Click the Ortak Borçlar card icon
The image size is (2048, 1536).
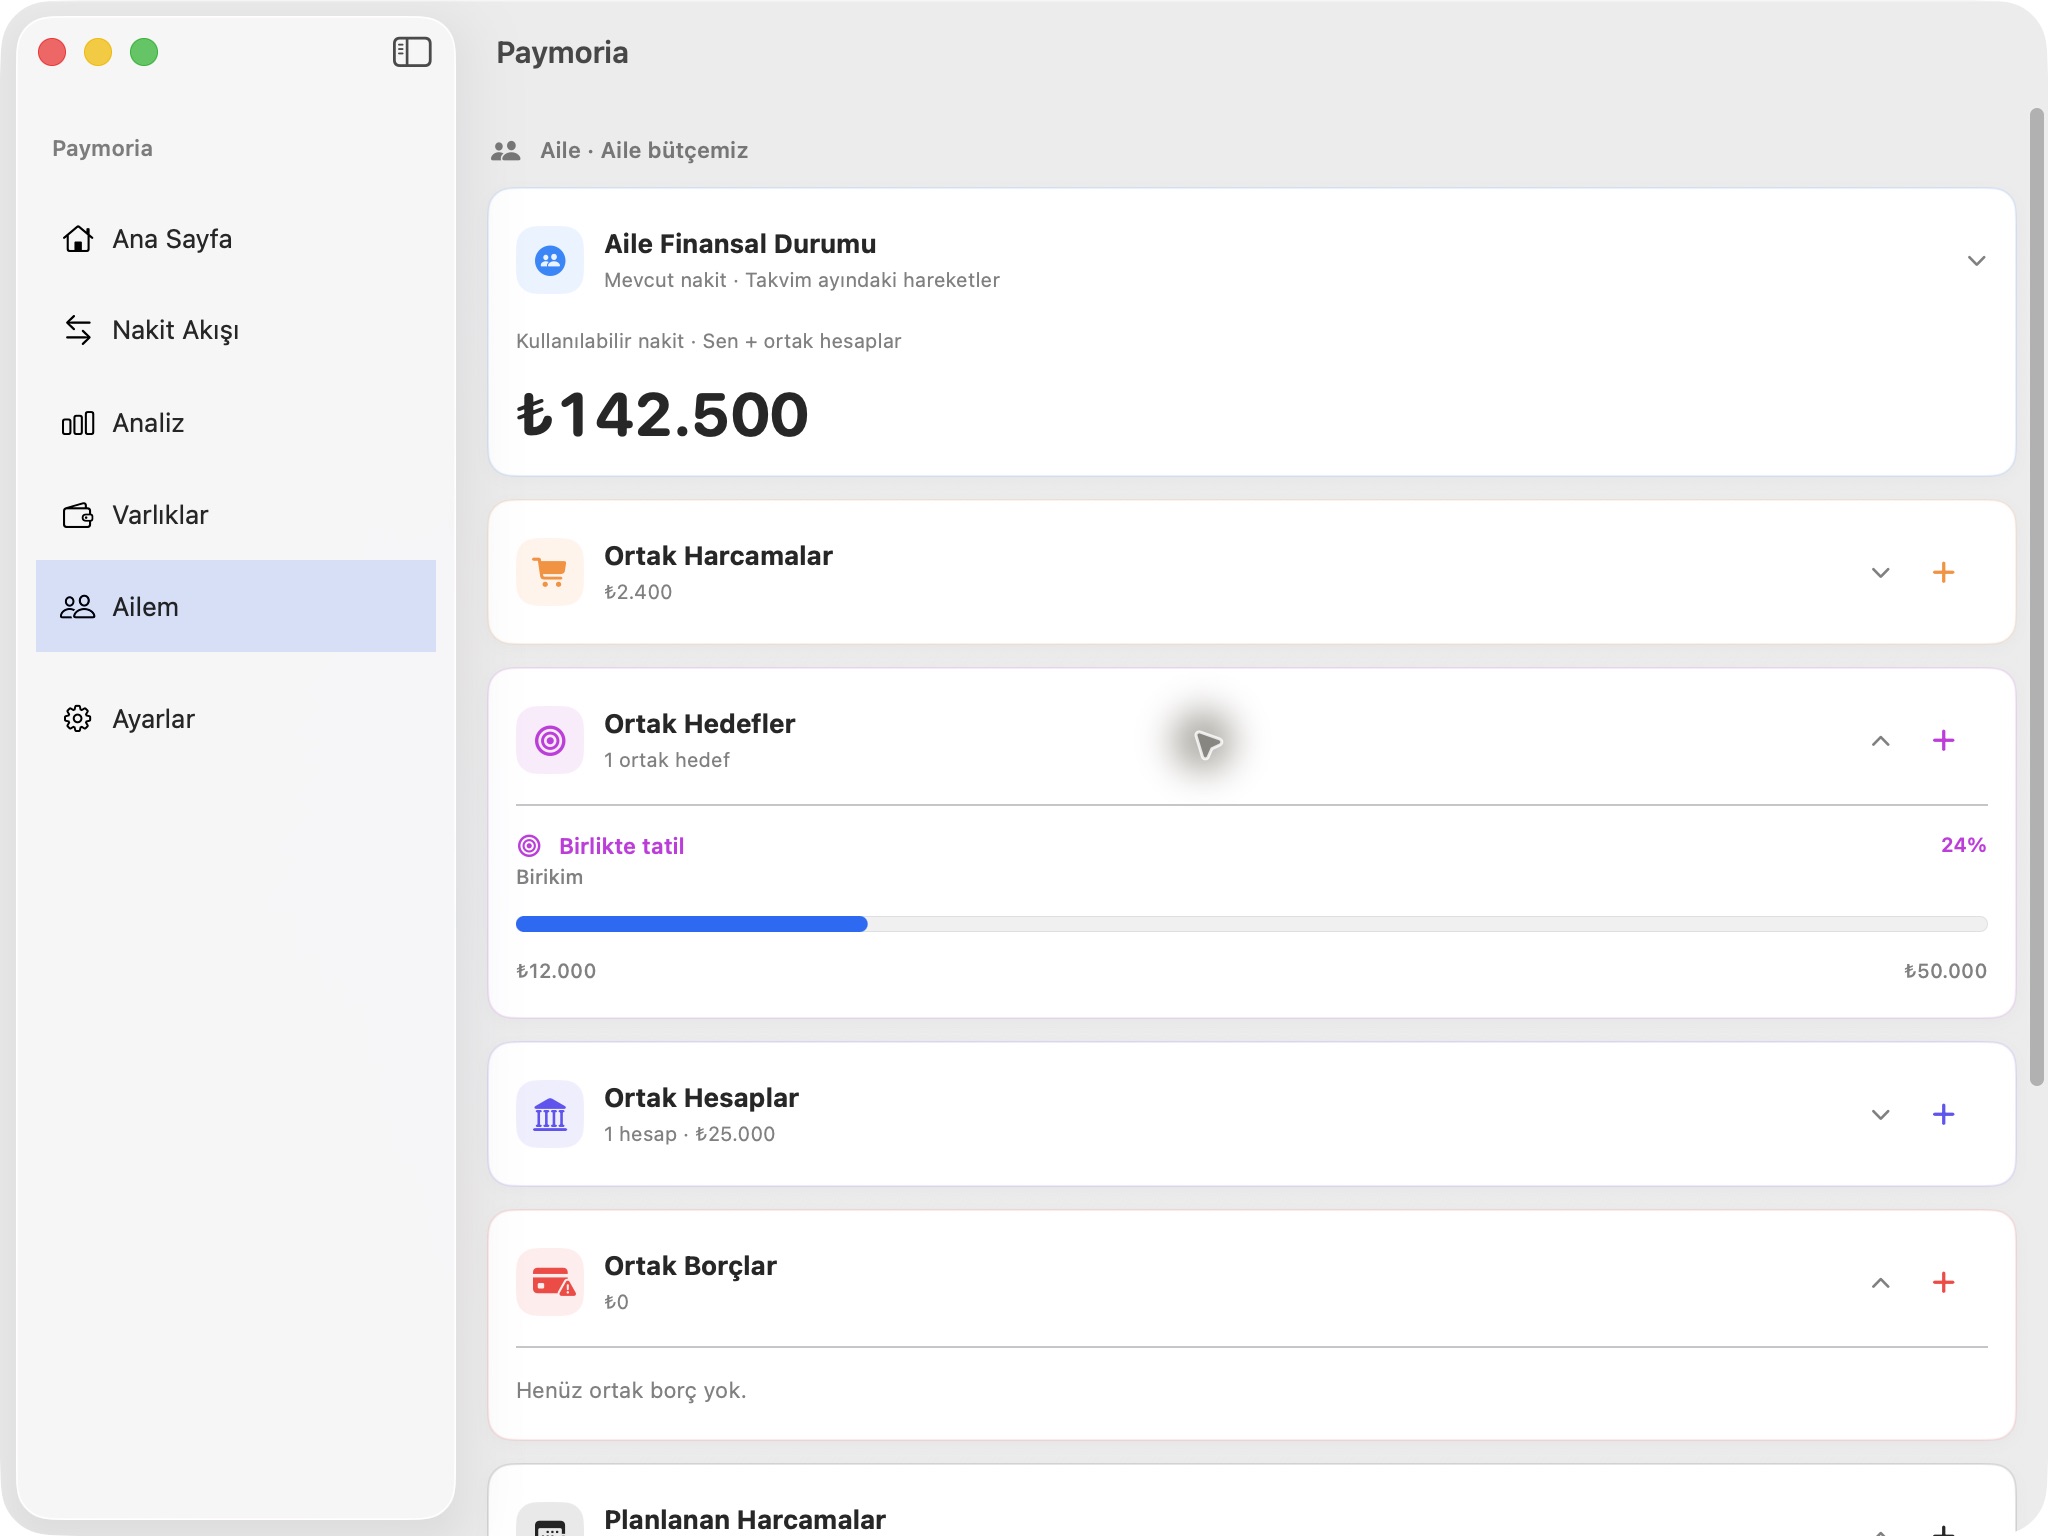coord(550,1282)
